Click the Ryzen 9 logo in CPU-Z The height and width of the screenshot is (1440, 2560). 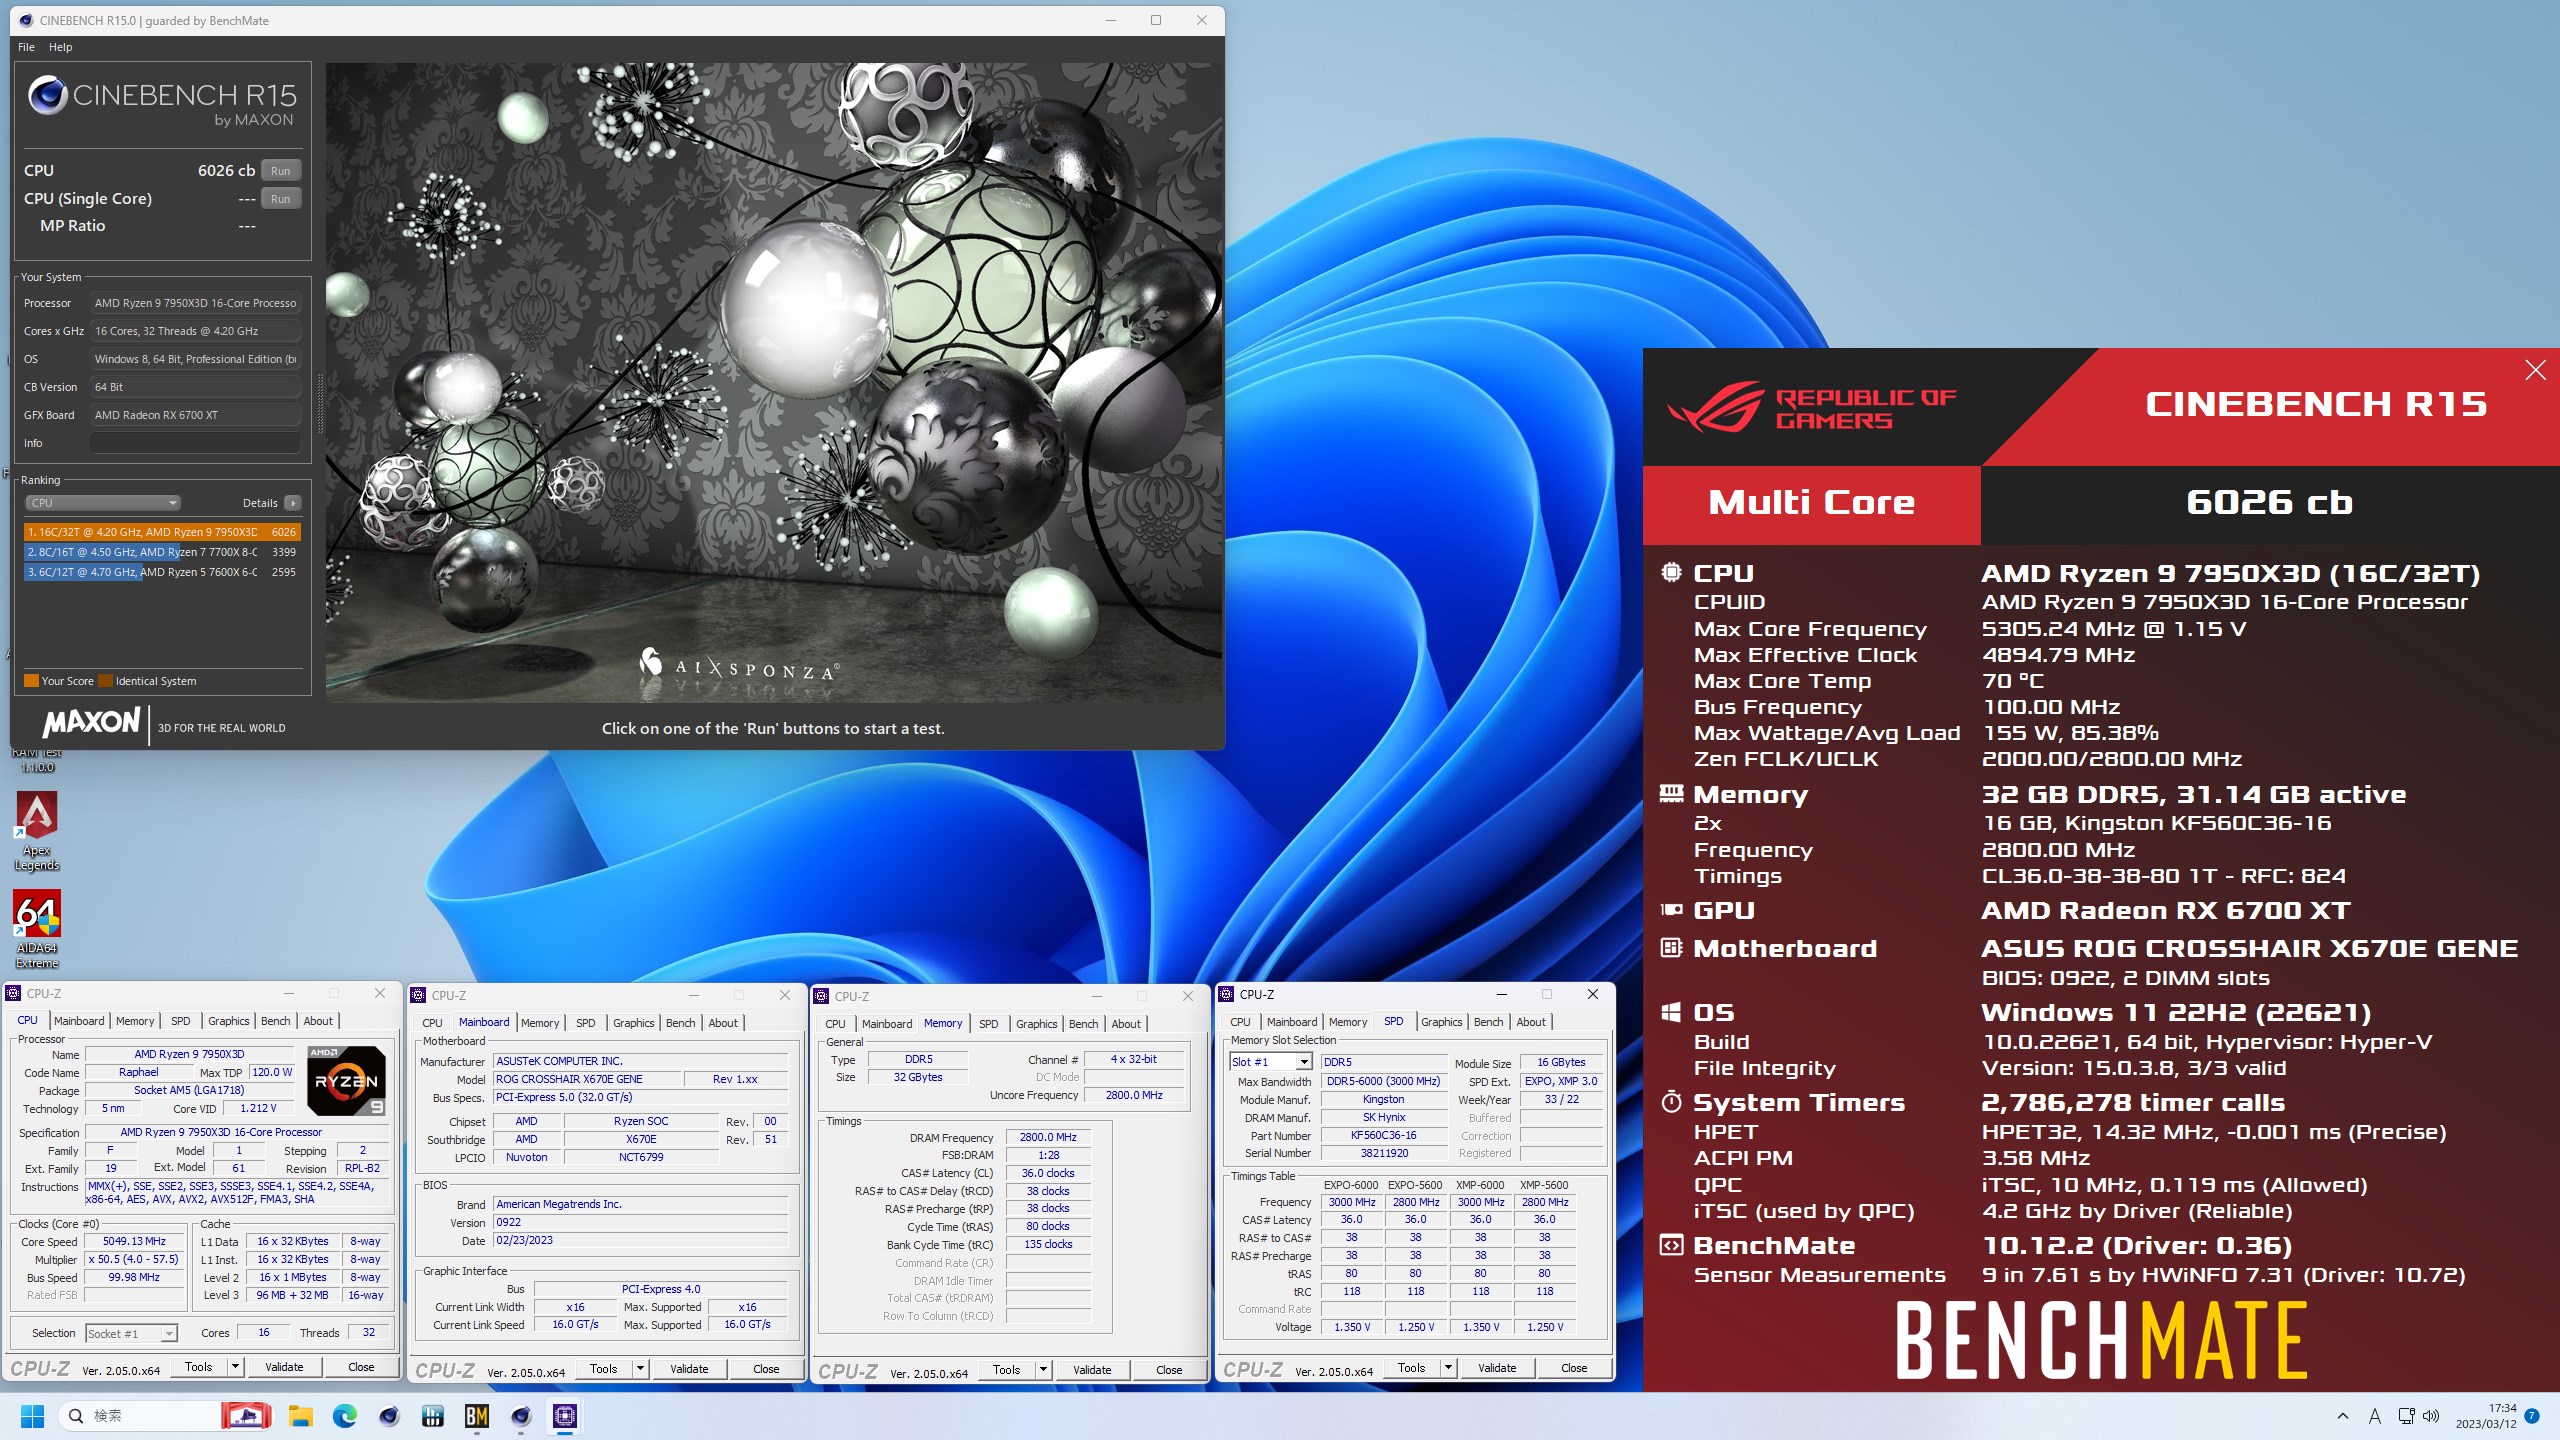click(x=346, y=1080)
